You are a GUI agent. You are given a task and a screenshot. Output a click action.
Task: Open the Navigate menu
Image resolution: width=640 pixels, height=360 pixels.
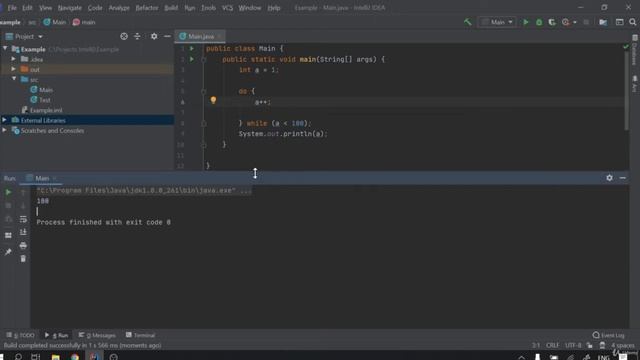tap(69, 8)
